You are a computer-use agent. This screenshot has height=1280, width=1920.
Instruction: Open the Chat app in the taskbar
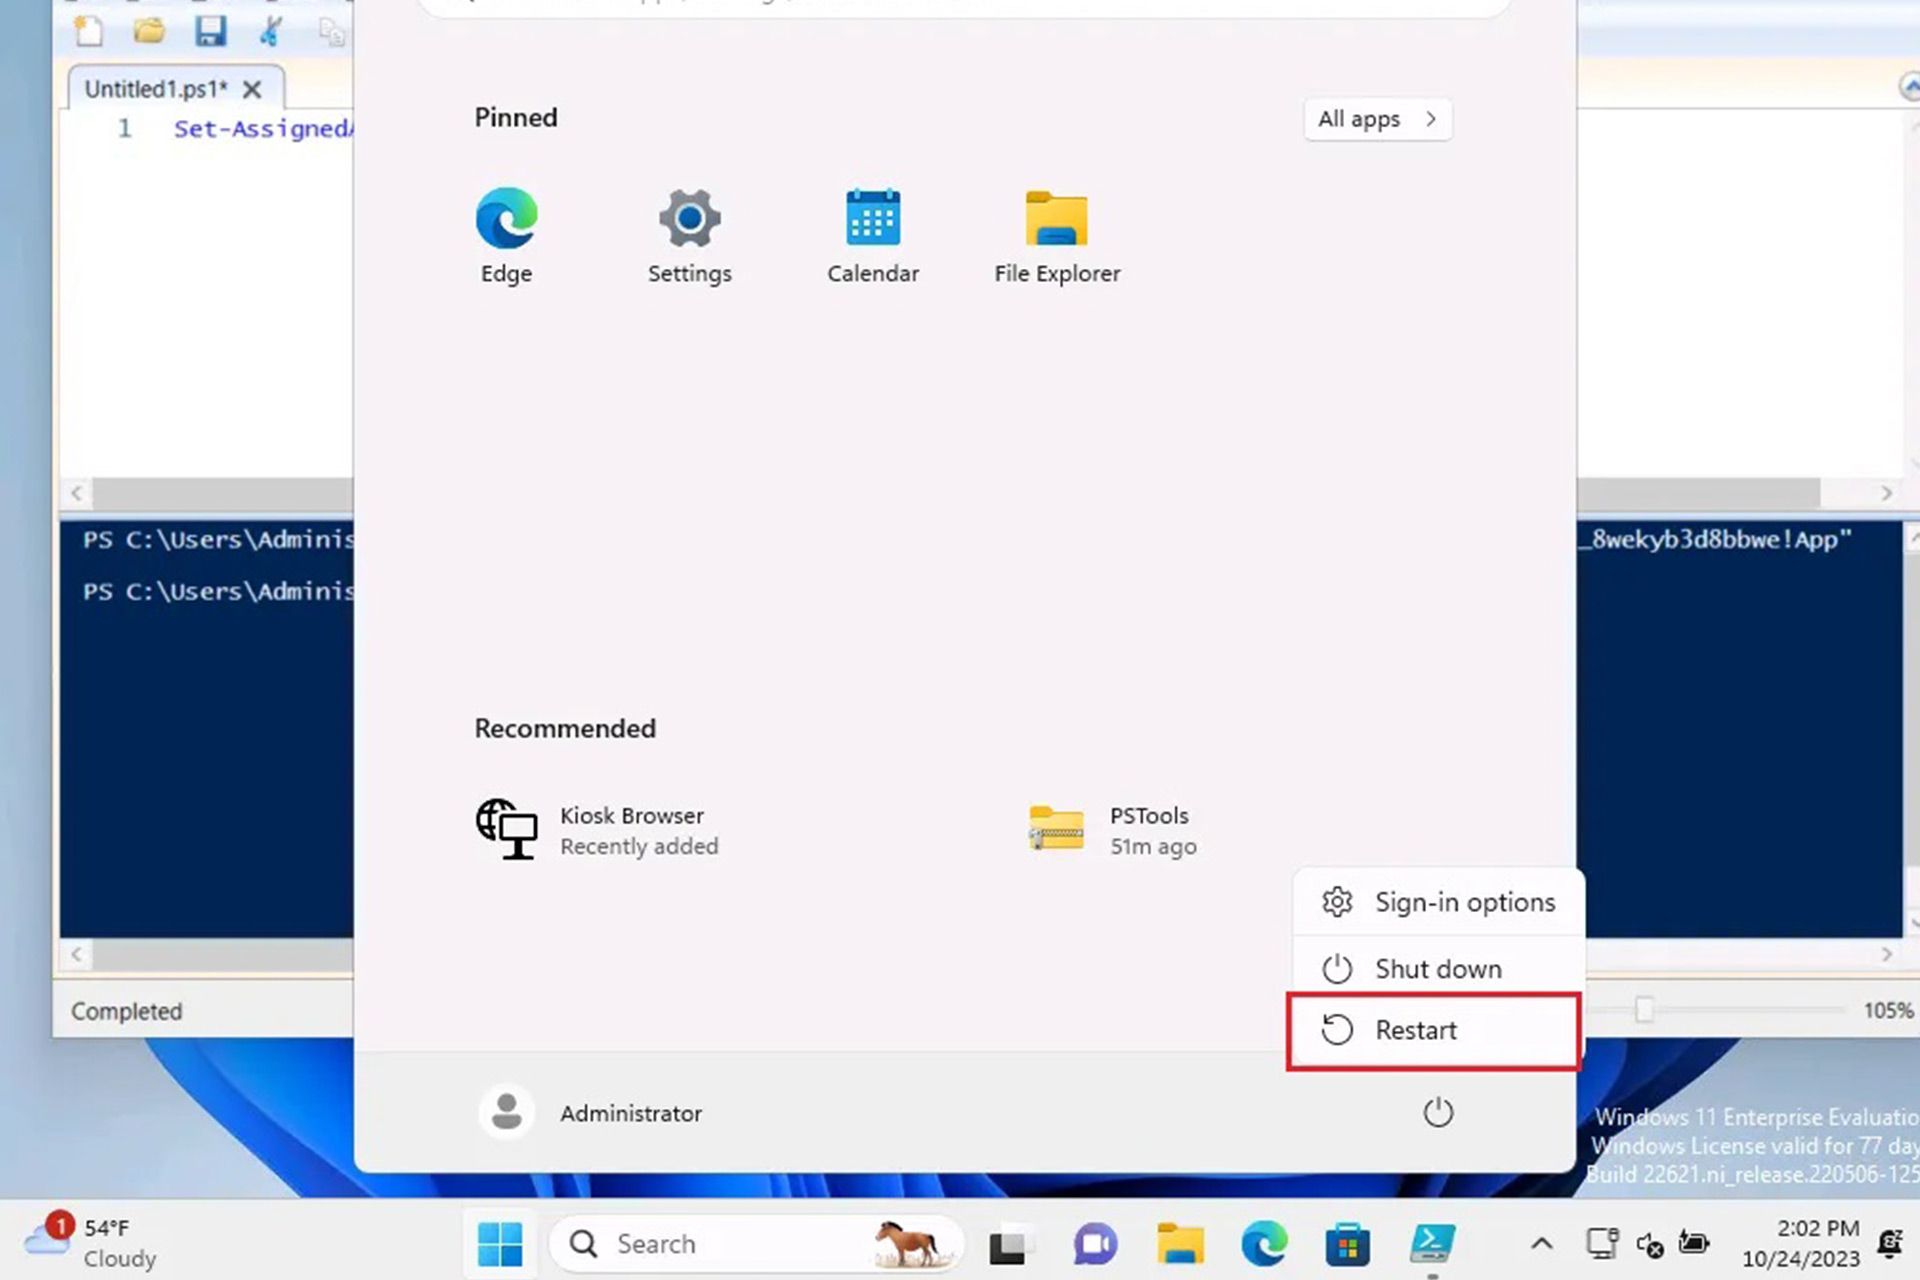(1094, 1244)
